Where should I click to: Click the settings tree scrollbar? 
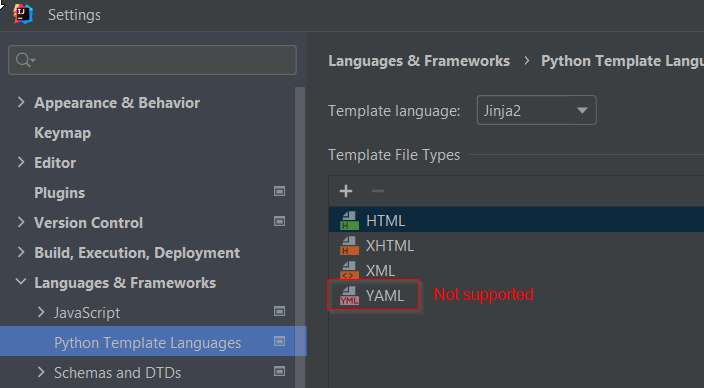coord(299,237)
